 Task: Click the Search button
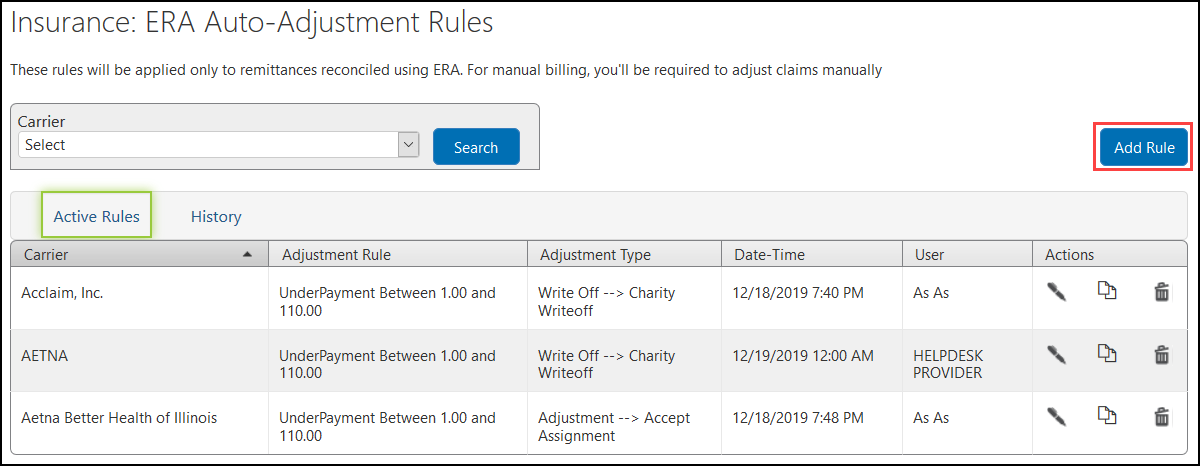(x=476, y=147)
